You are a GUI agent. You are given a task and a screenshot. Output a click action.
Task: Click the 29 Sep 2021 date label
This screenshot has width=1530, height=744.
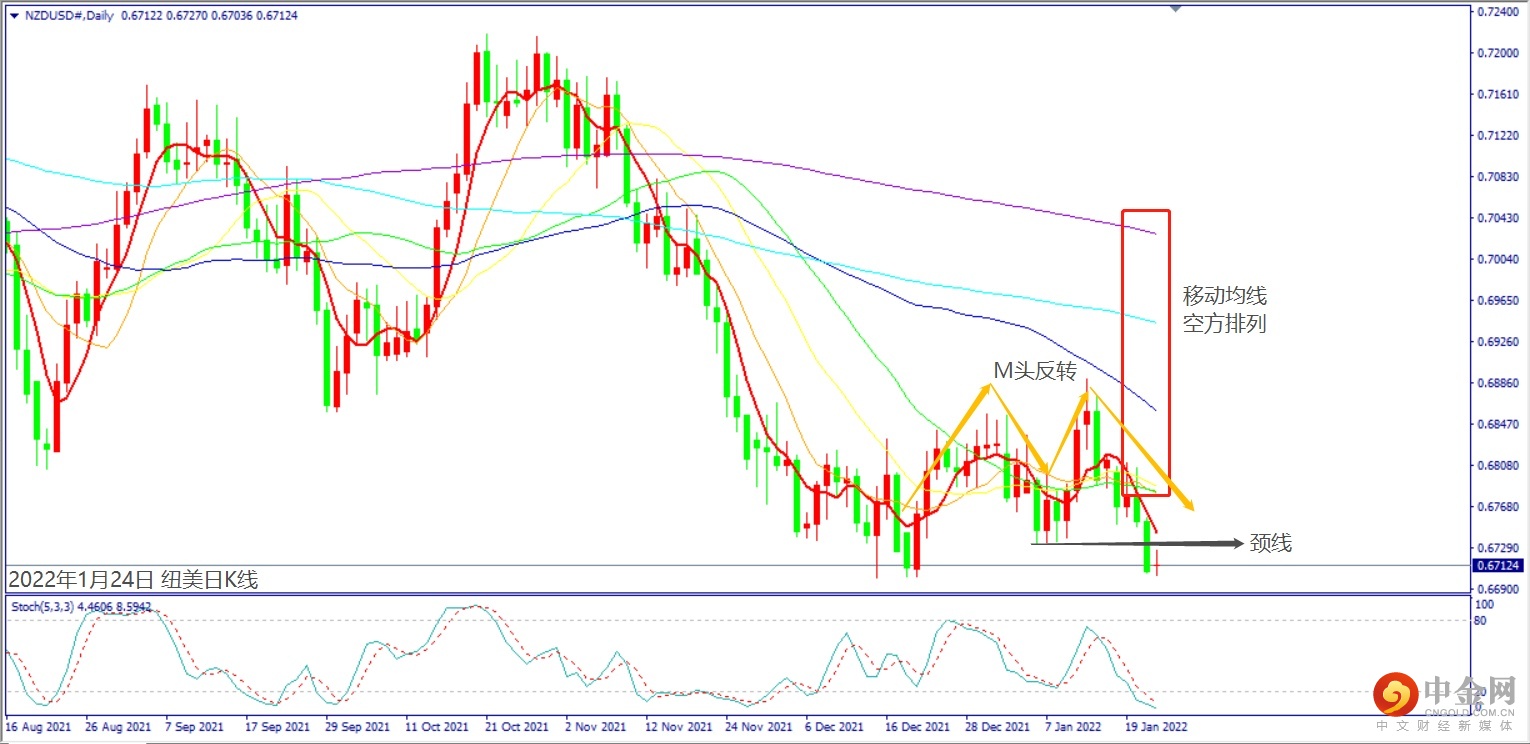tap(358, 726)
